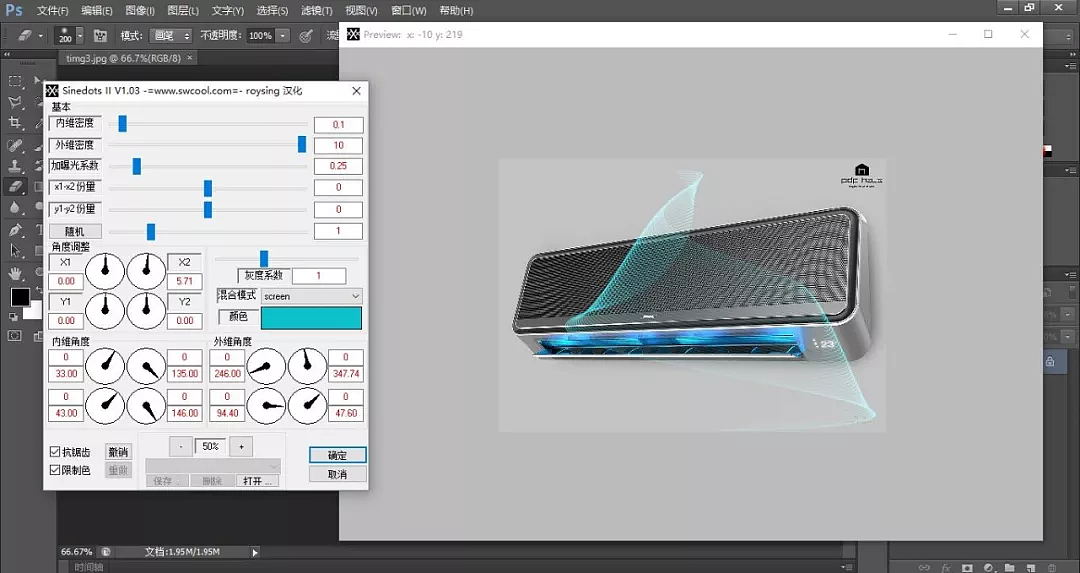Click the cyan 颜色 swatch
This screenshot has width=1080, height=573.
[x=311, y=317]
